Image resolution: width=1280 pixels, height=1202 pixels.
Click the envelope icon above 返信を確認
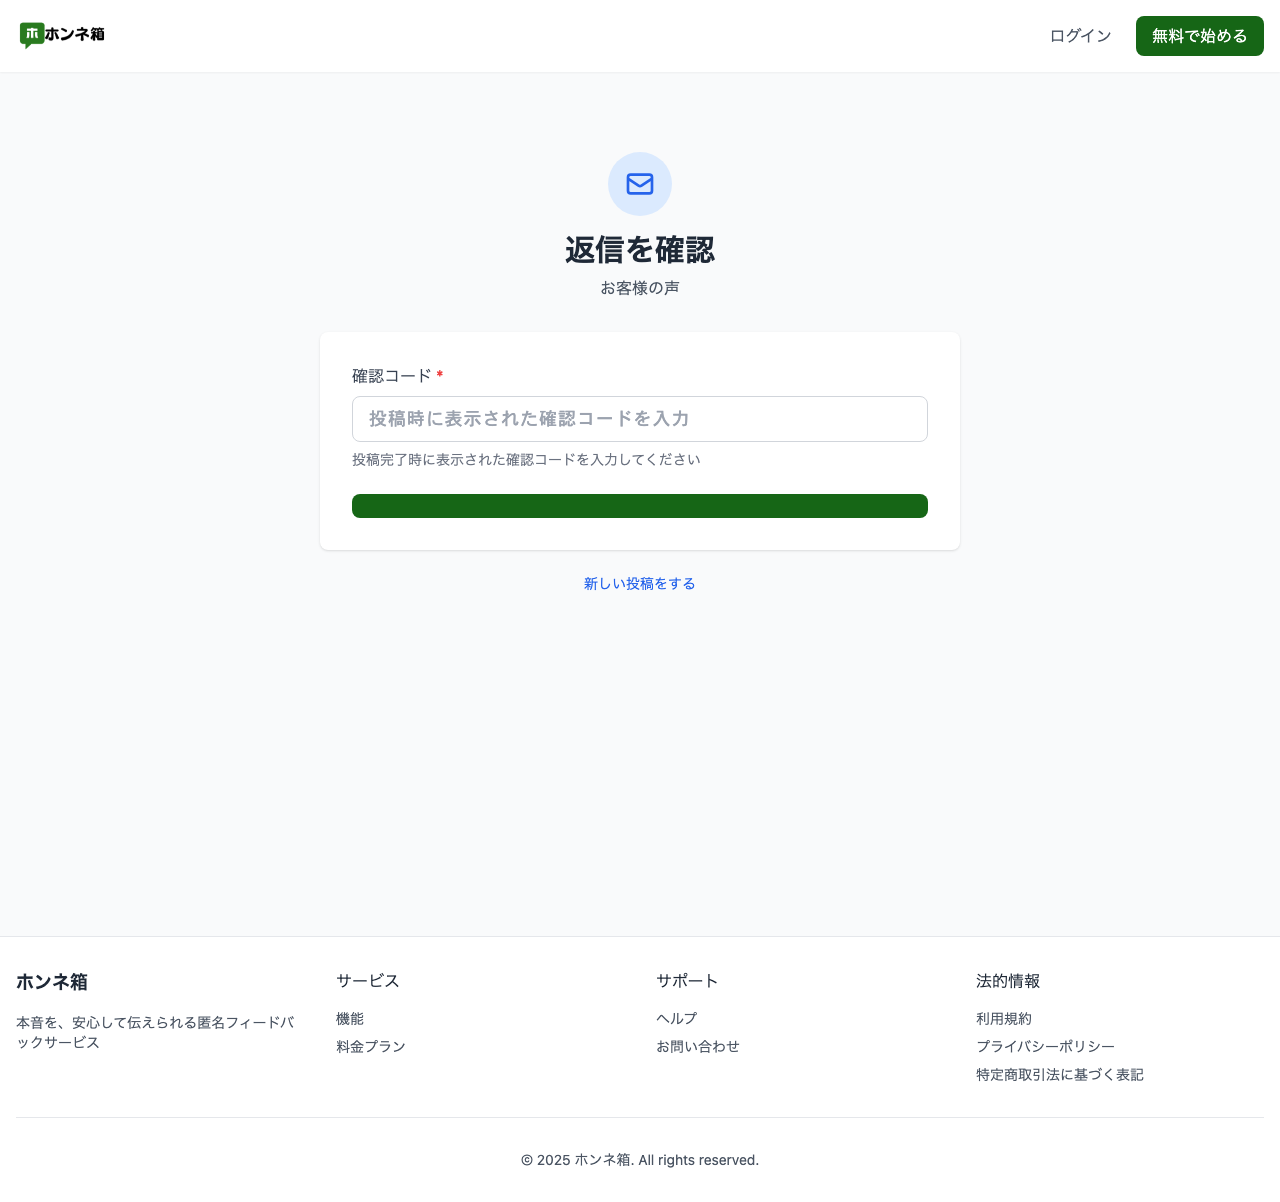pyautogui.click(x=639, y=184)
